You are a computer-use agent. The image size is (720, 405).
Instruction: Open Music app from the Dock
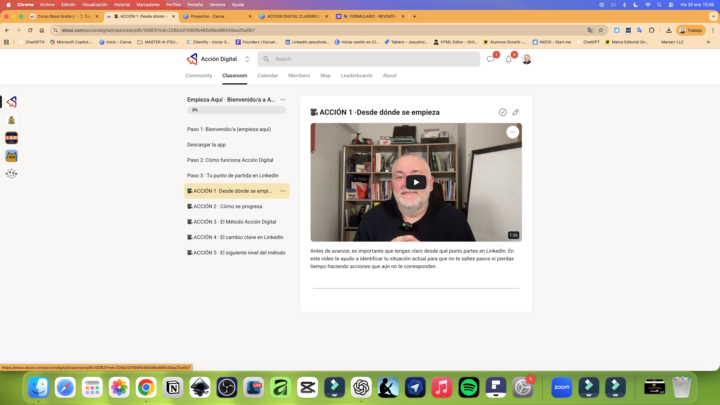(x=442, y=388)
